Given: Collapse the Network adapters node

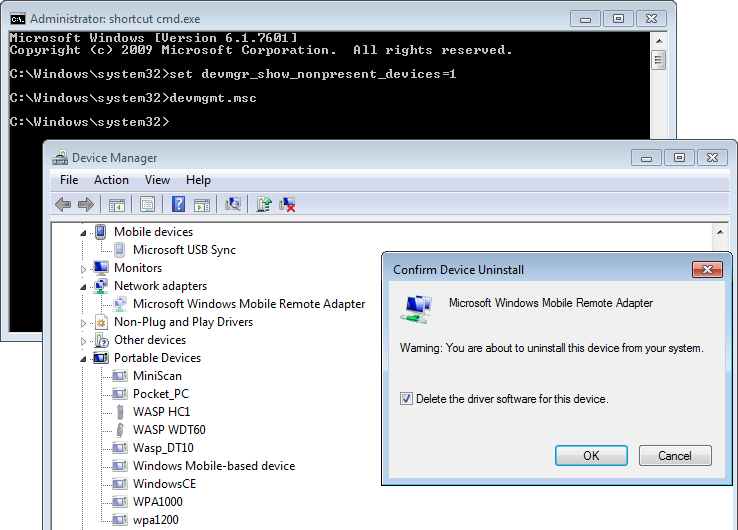Looking at the screenshot, I should tap(83, 287).
